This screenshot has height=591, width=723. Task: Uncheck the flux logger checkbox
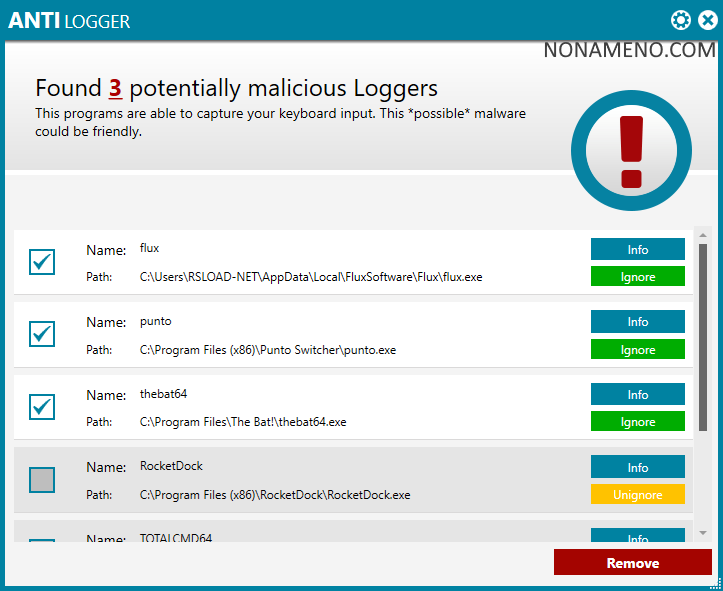coord(42,262)
